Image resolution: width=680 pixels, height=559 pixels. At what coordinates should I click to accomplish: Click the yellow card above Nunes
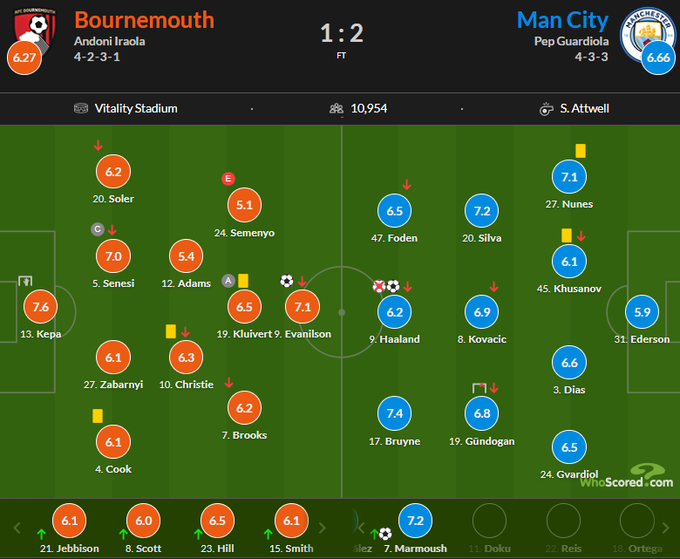click(579, 150)
